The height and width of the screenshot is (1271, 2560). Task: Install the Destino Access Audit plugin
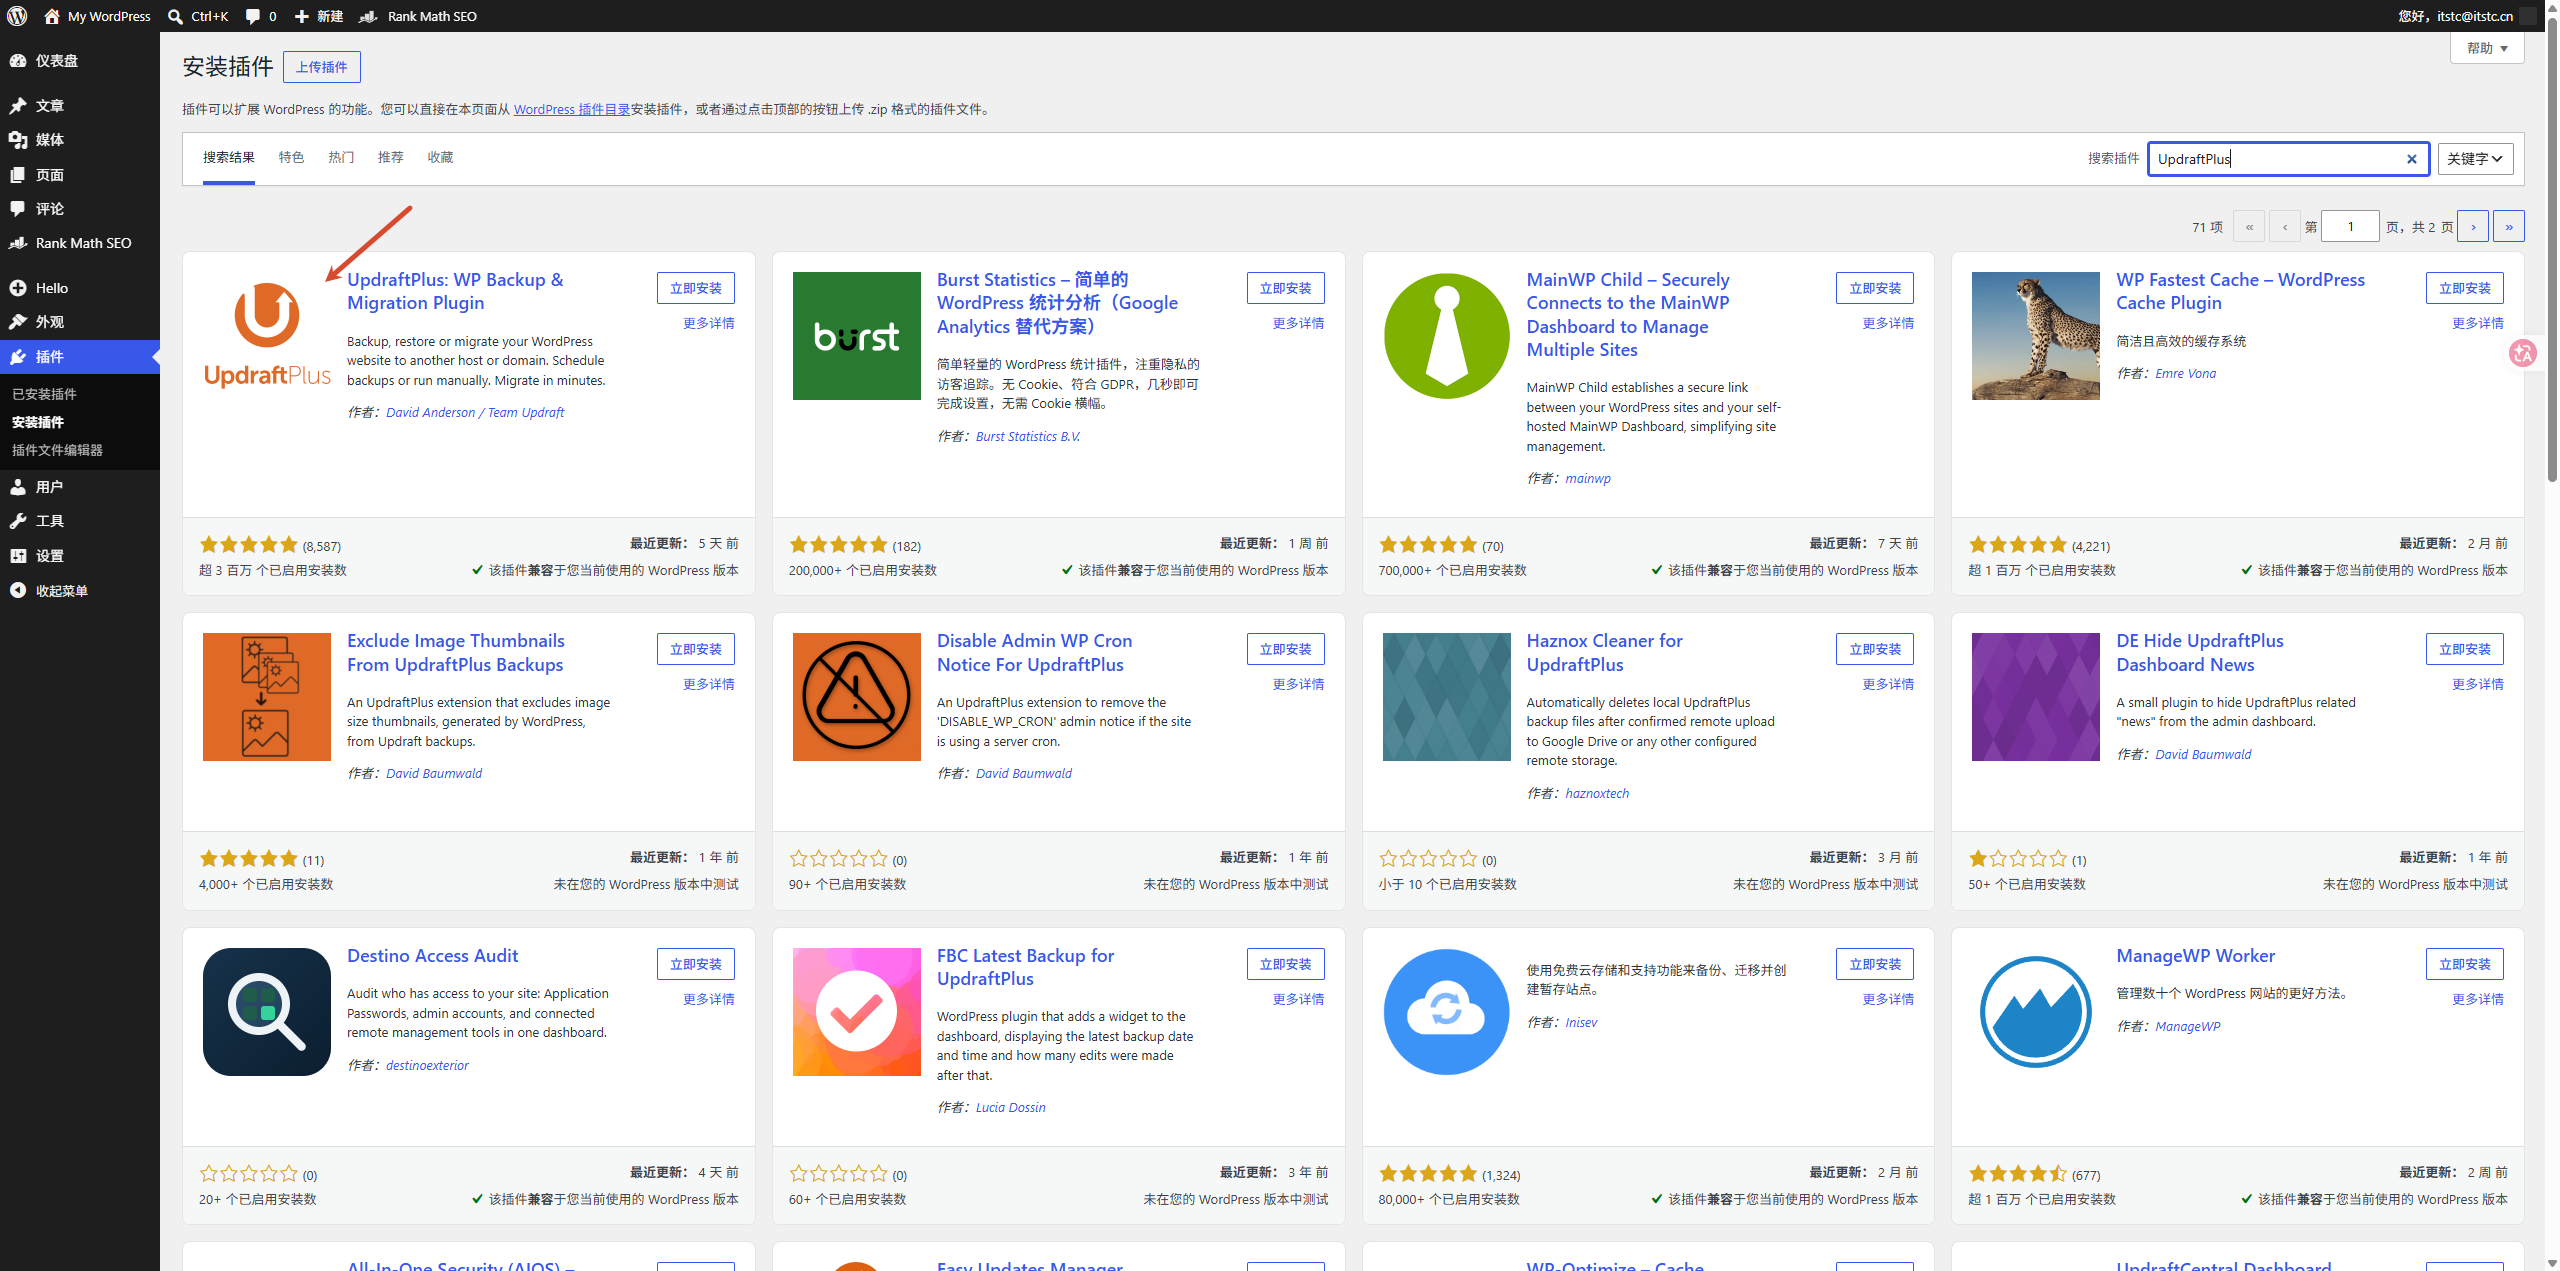[696, 964]
